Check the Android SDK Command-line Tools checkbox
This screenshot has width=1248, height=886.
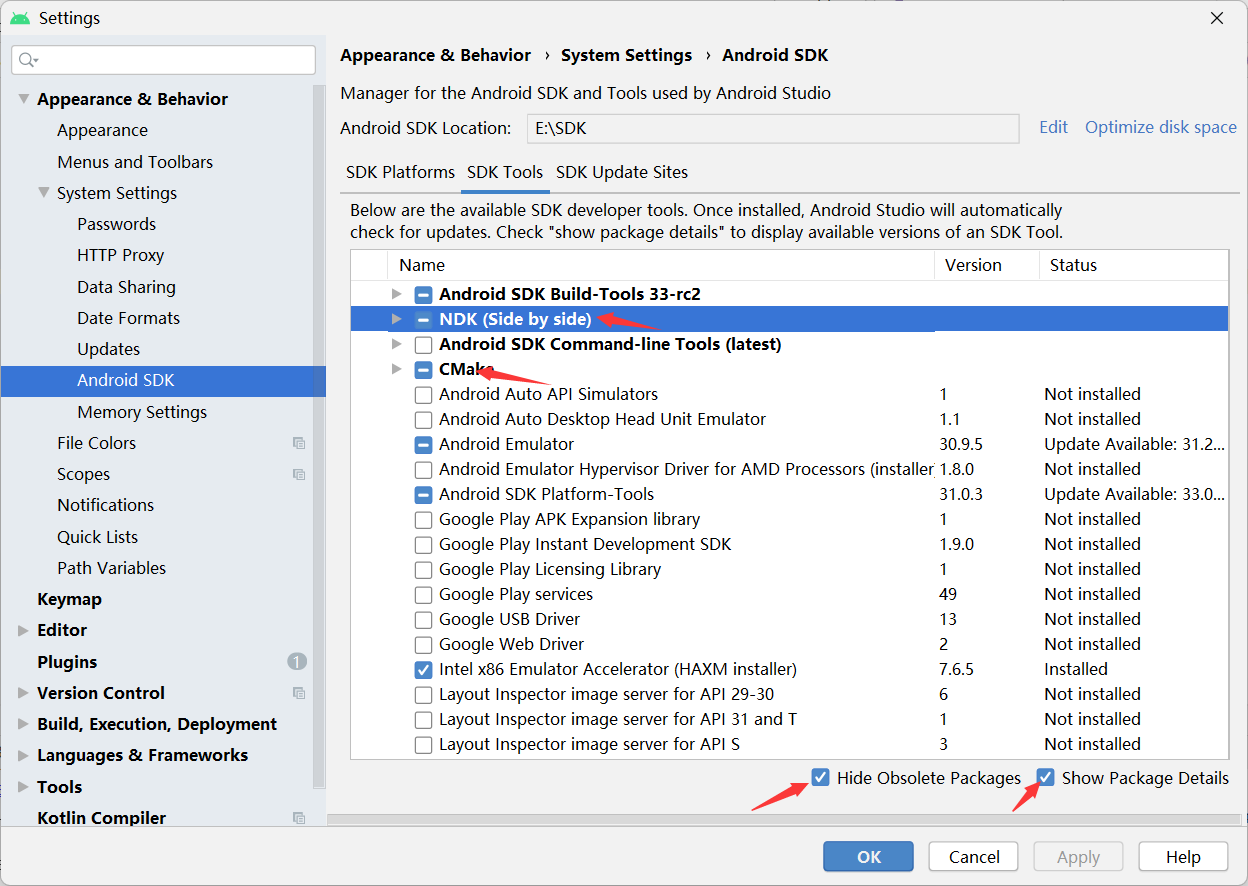423,344
